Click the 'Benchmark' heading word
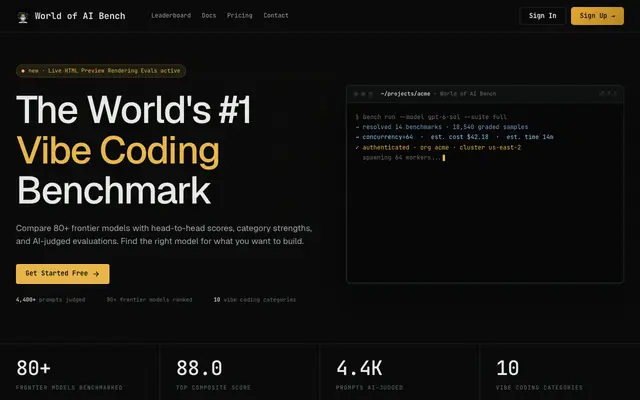 pyautogui.click(x=113, y=190)
